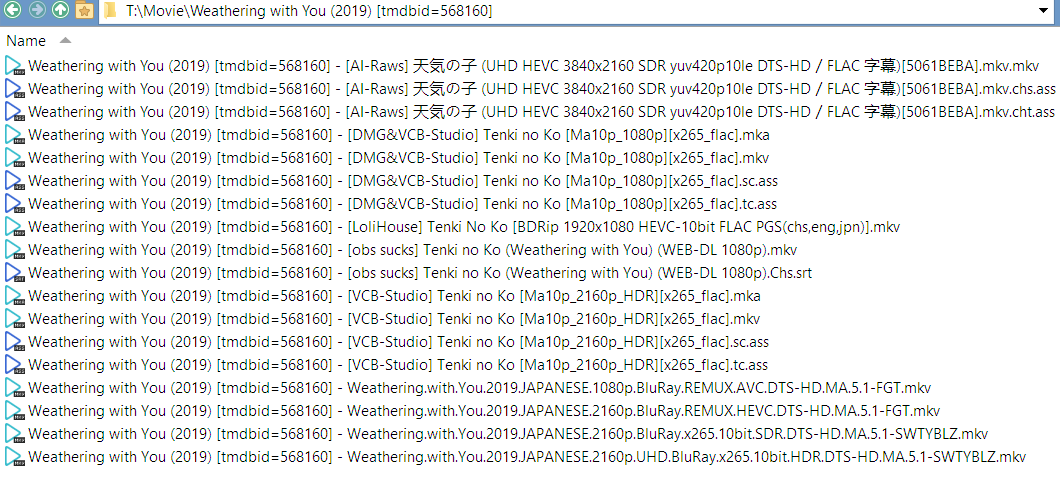Select the LoliHouse Tenki No Ko BDRip filename

[464, 227]
